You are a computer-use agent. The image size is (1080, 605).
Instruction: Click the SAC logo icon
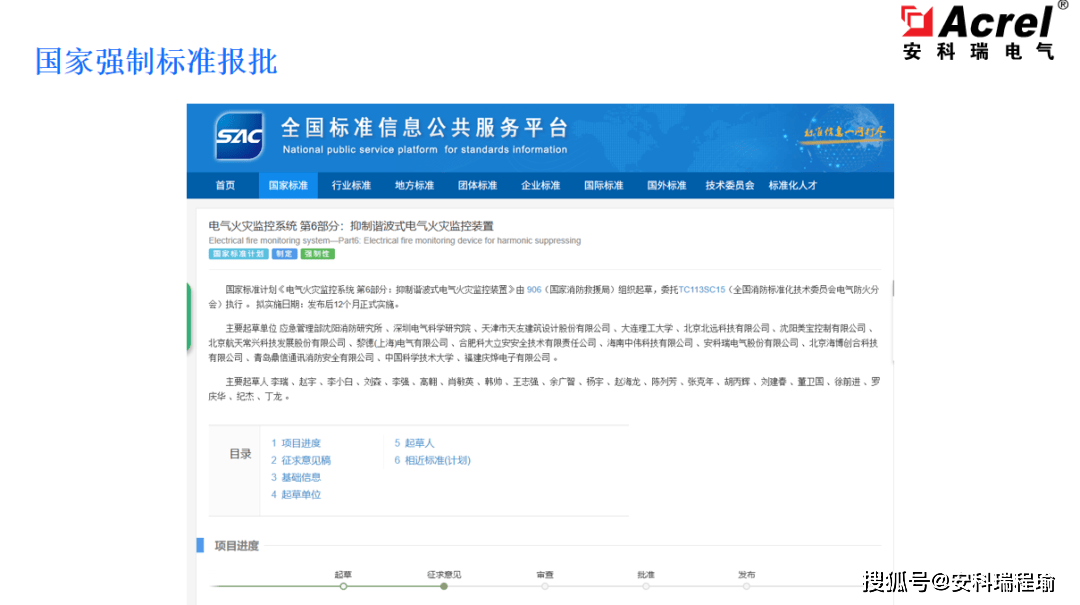click(x=239, y=136)
